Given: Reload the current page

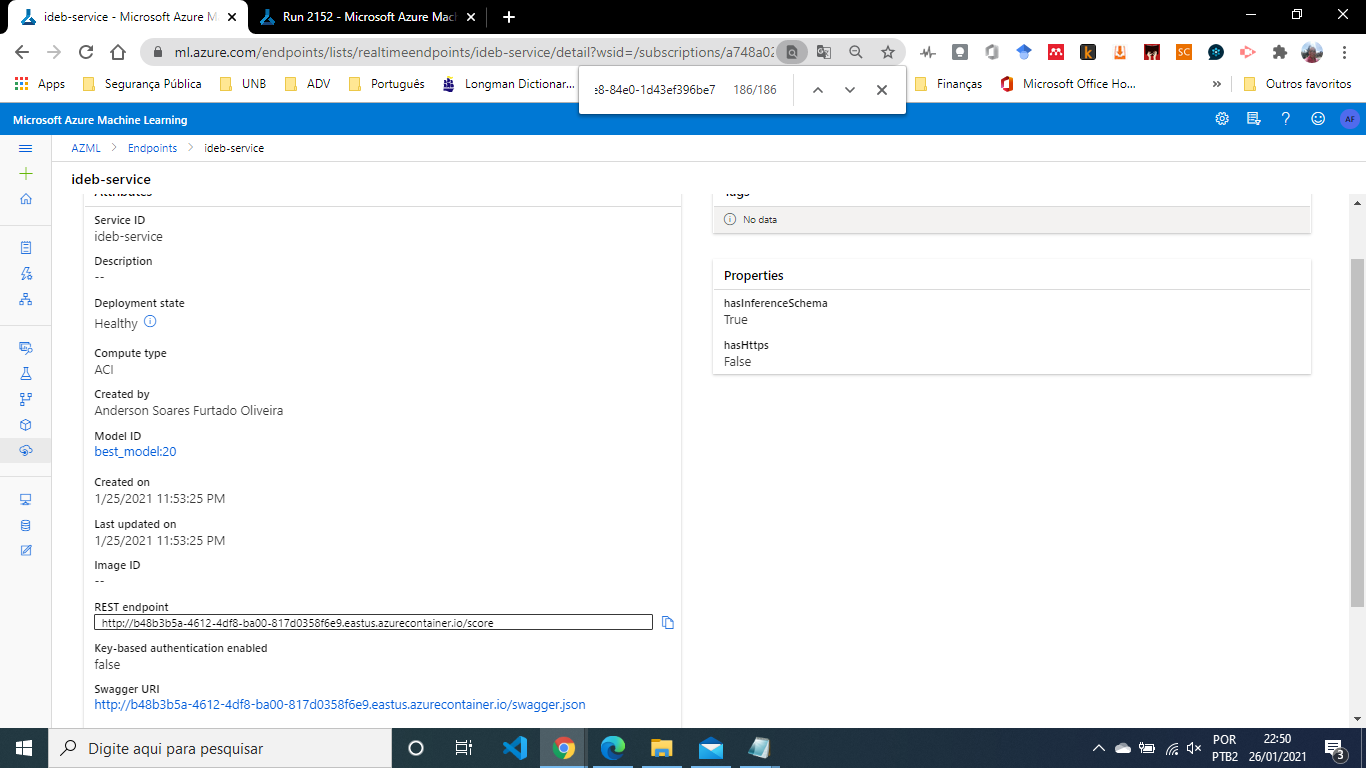Looking at the screenshot, I should click(86, 52).
